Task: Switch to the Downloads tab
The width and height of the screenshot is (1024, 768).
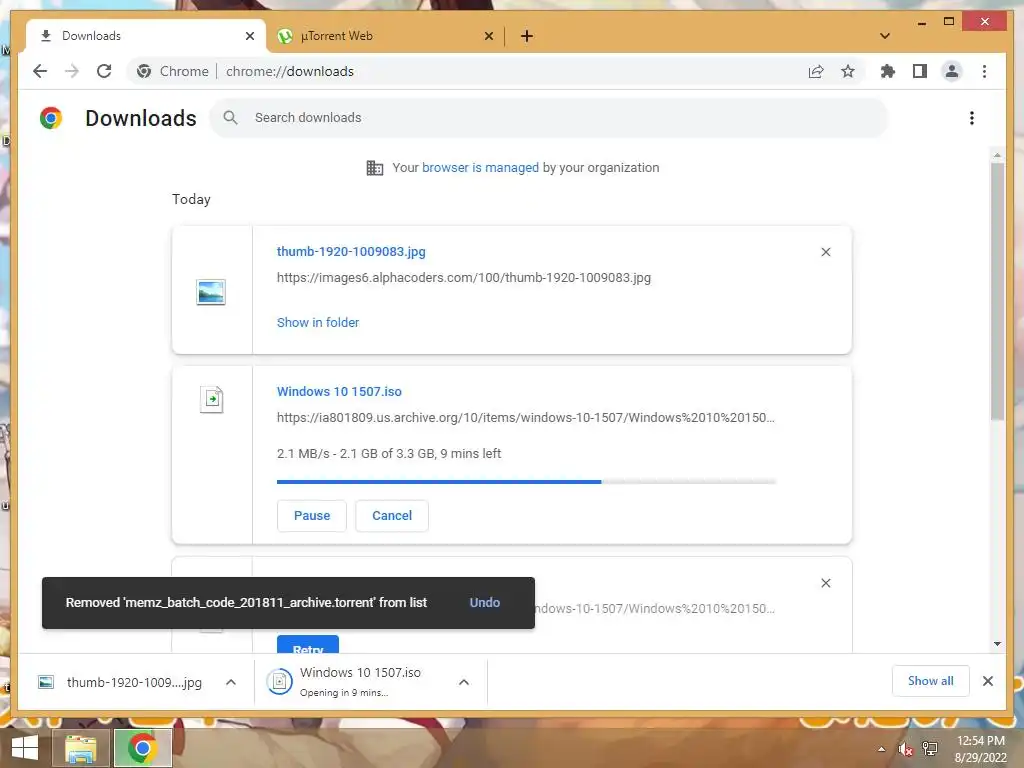Action: click(146, 36)
